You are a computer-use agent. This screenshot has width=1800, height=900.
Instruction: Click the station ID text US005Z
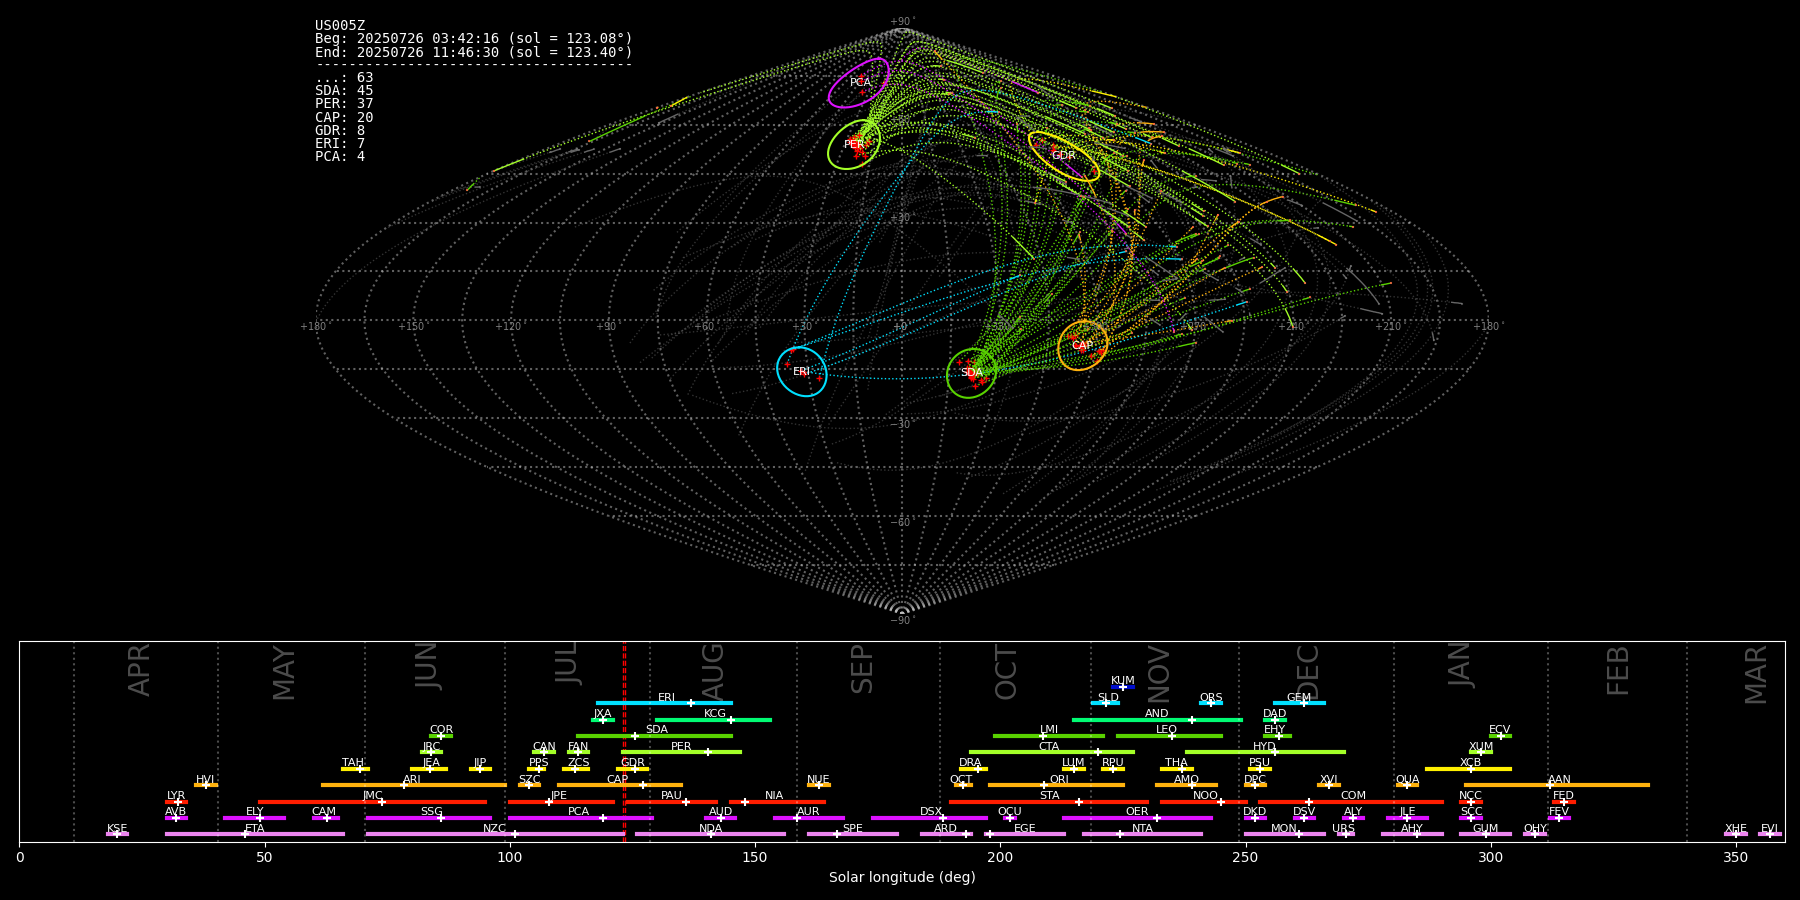pos(340,26)
